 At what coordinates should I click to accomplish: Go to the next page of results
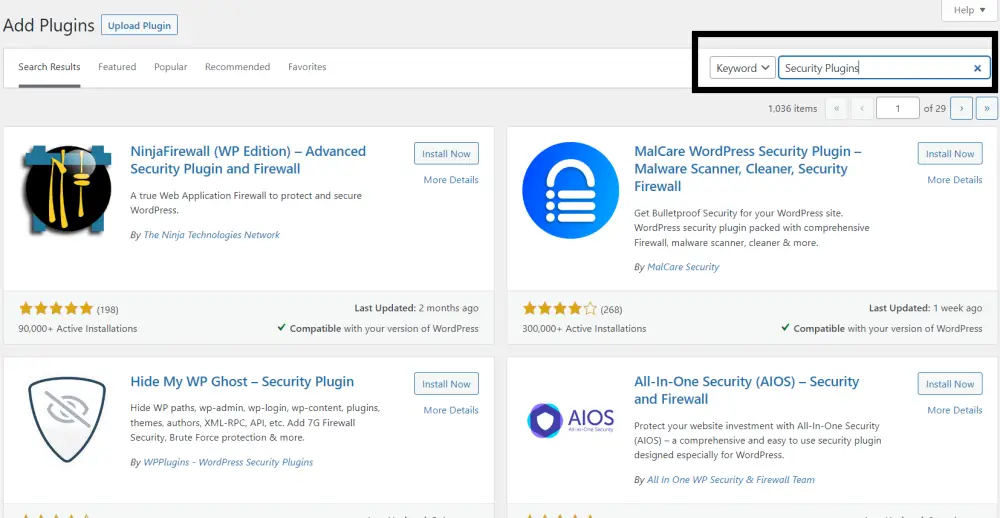(x=961, y=108)
